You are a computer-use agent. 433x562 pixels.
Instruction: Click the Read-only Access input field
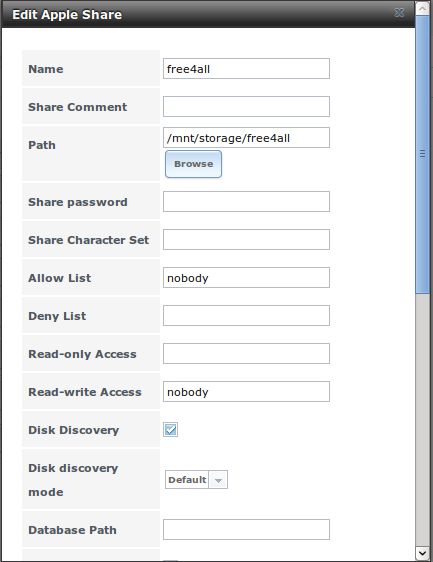click(246, 353)
